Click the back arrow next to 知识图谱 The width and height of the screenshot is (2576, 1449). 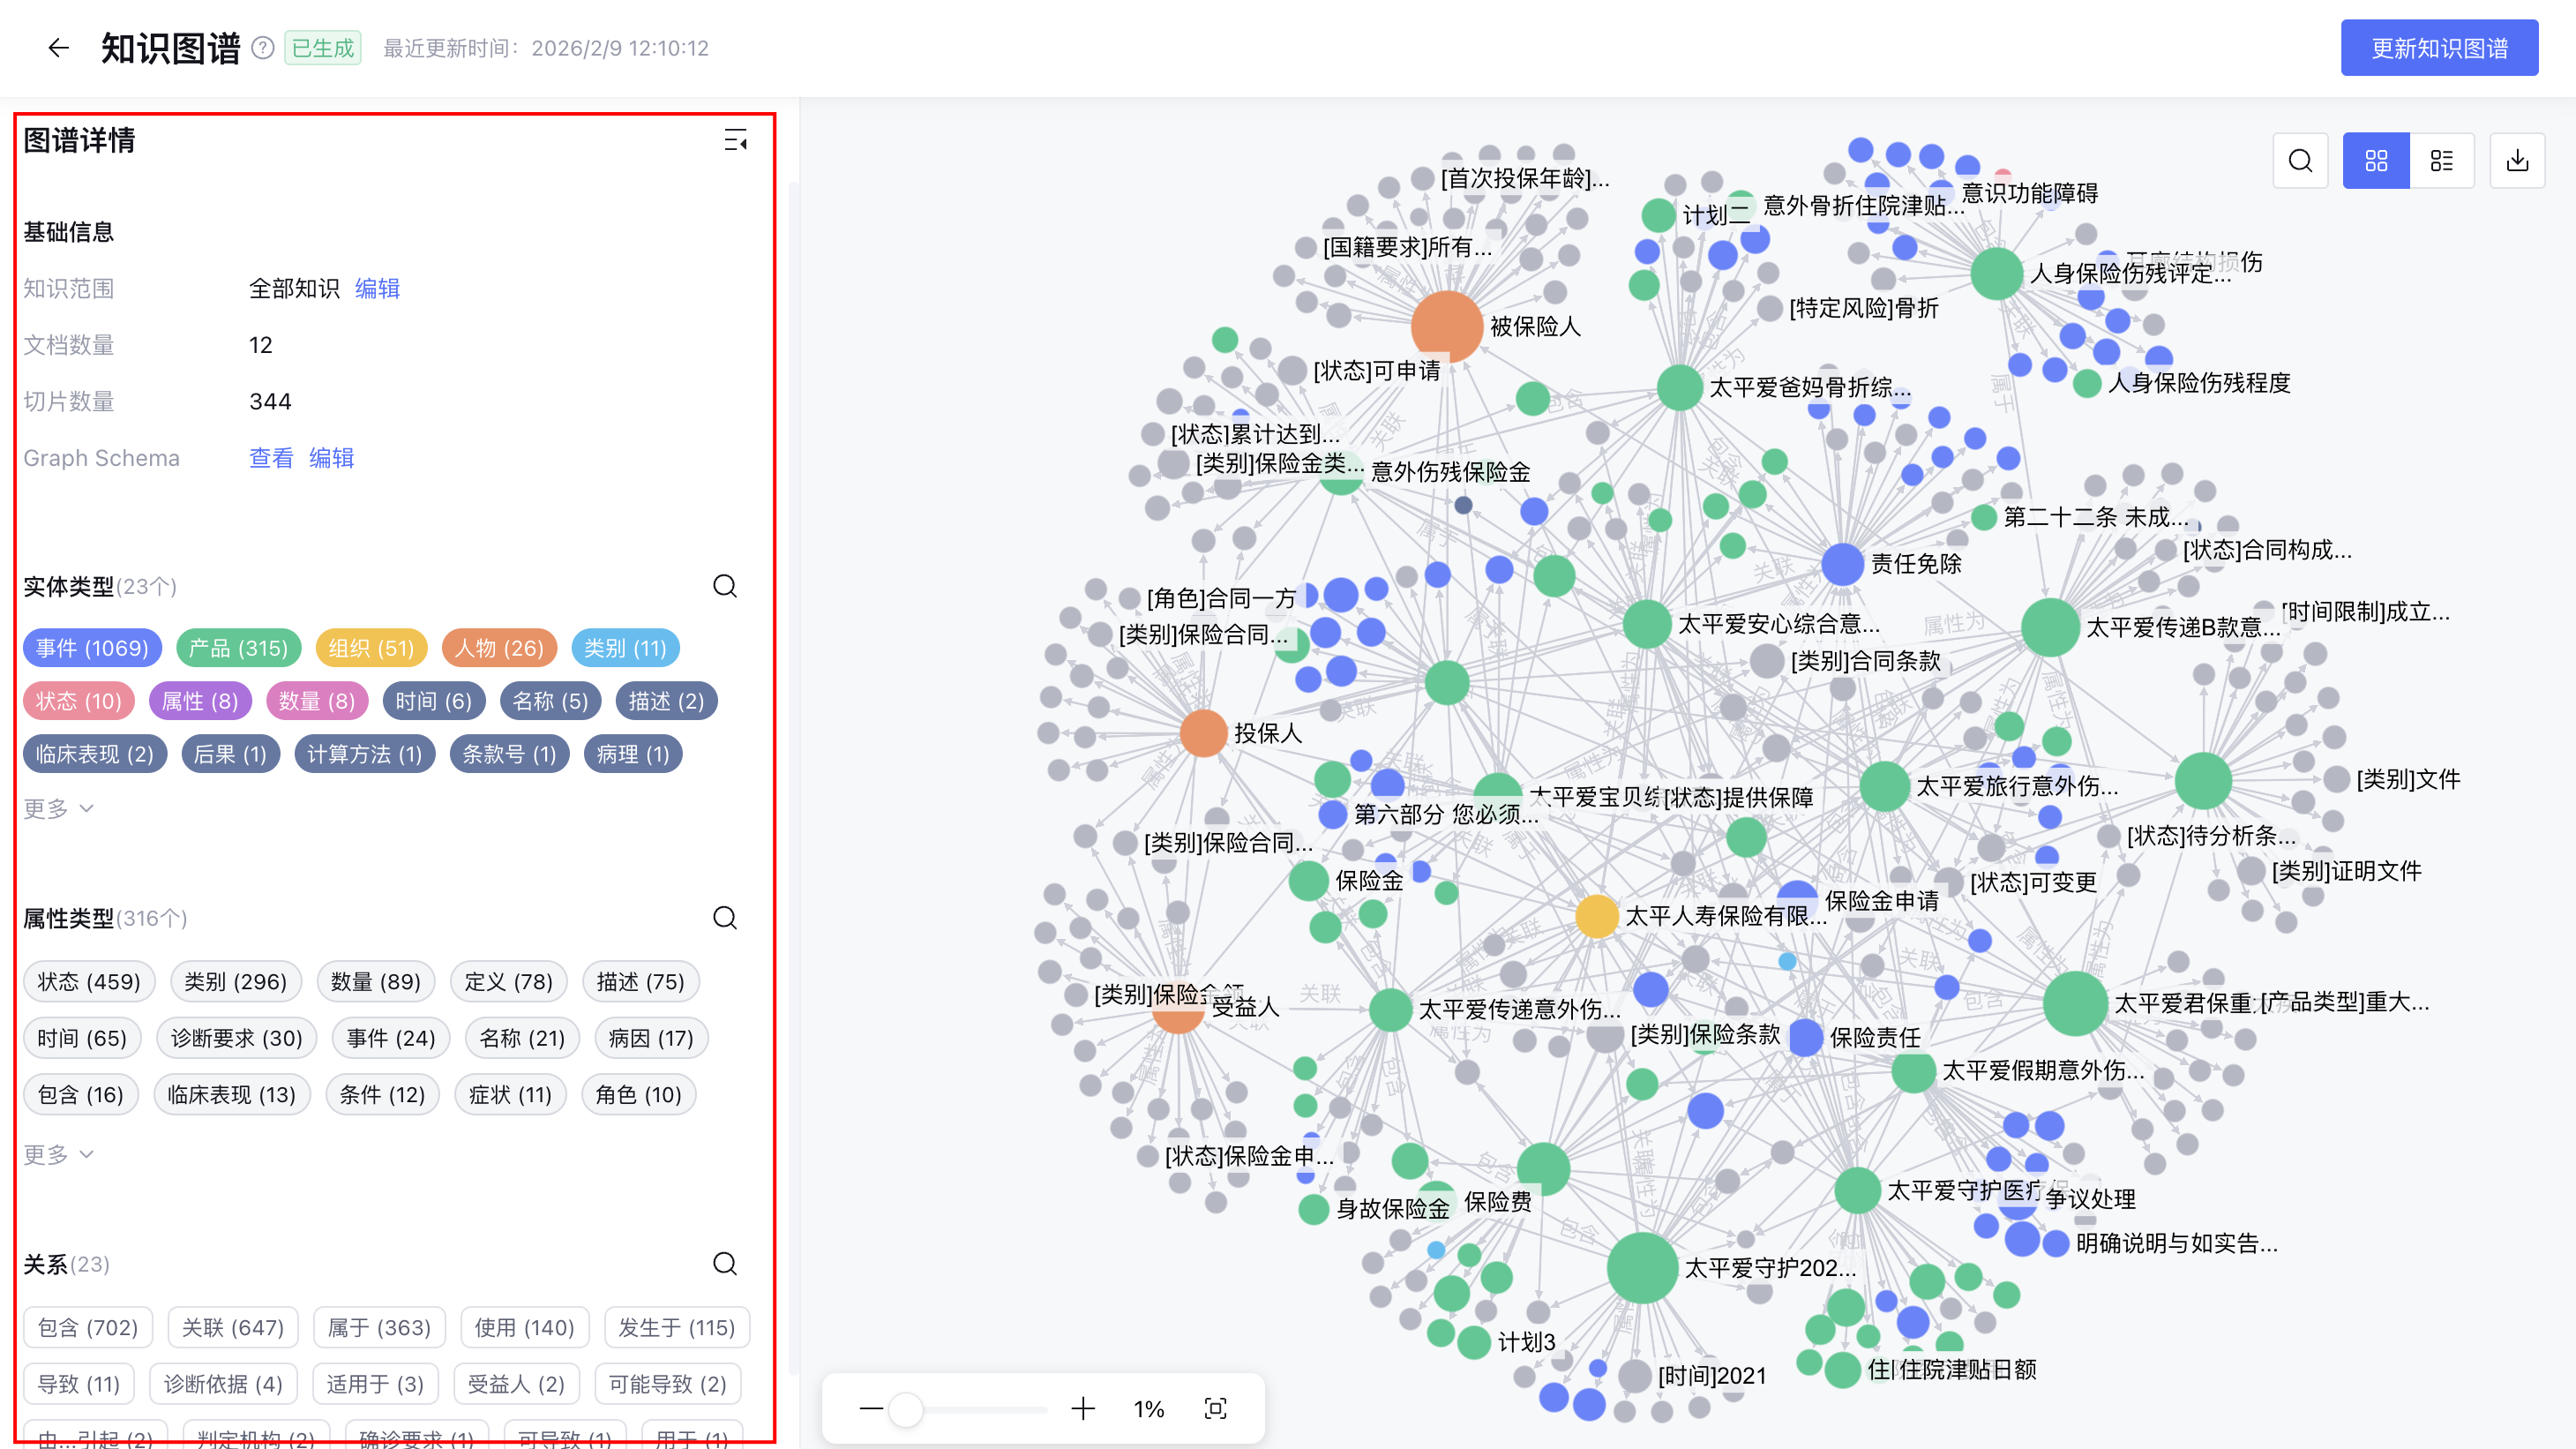58,48
